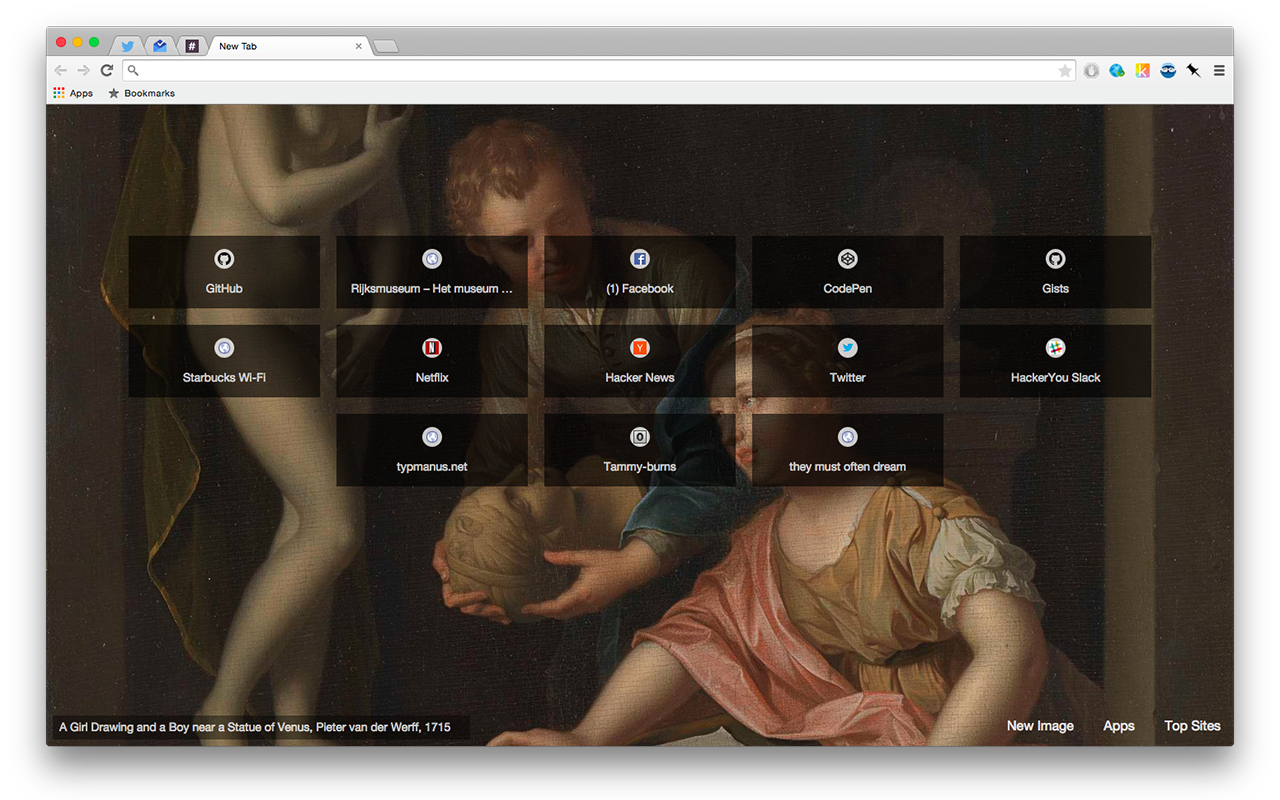Screen dimensions: 1280x800
Task: Click the blue ninja face extension icon
Action: 1168,71
